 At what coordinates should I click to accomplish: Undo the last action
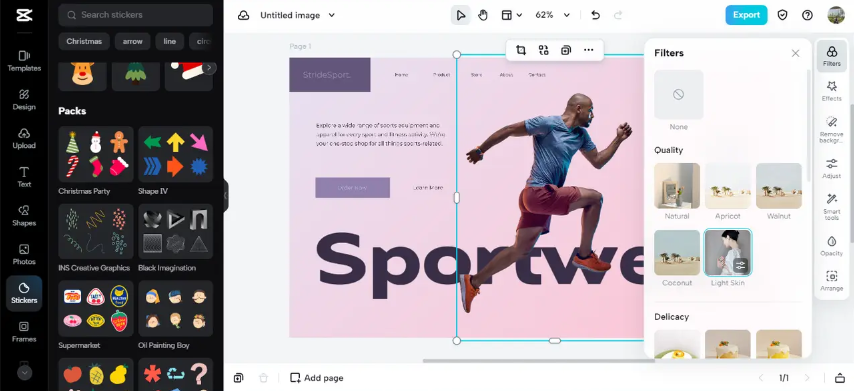595,15
